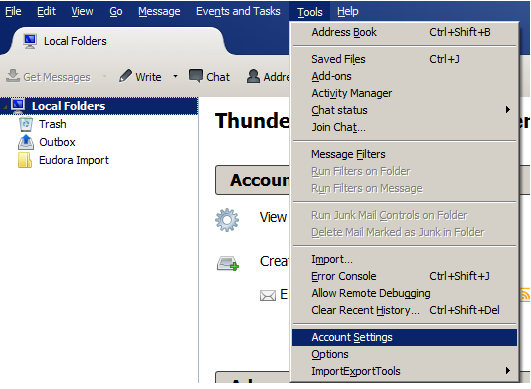Choose Join Chat... menu entry
This screenshot has height=389, width=531.
point(404,127)
